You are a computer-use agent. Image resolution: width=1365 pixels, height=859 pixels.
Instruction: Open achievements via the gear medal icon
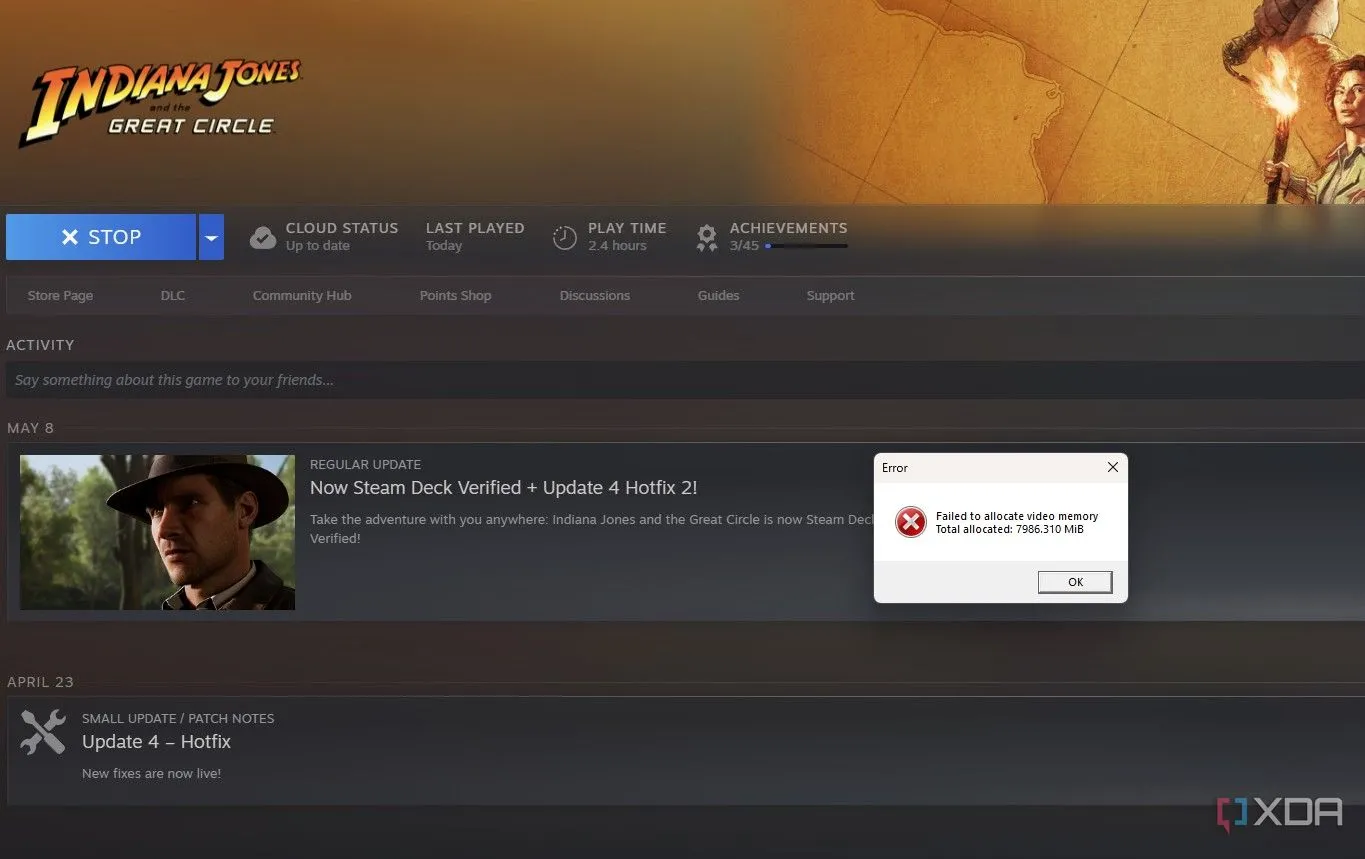[707, 237]
